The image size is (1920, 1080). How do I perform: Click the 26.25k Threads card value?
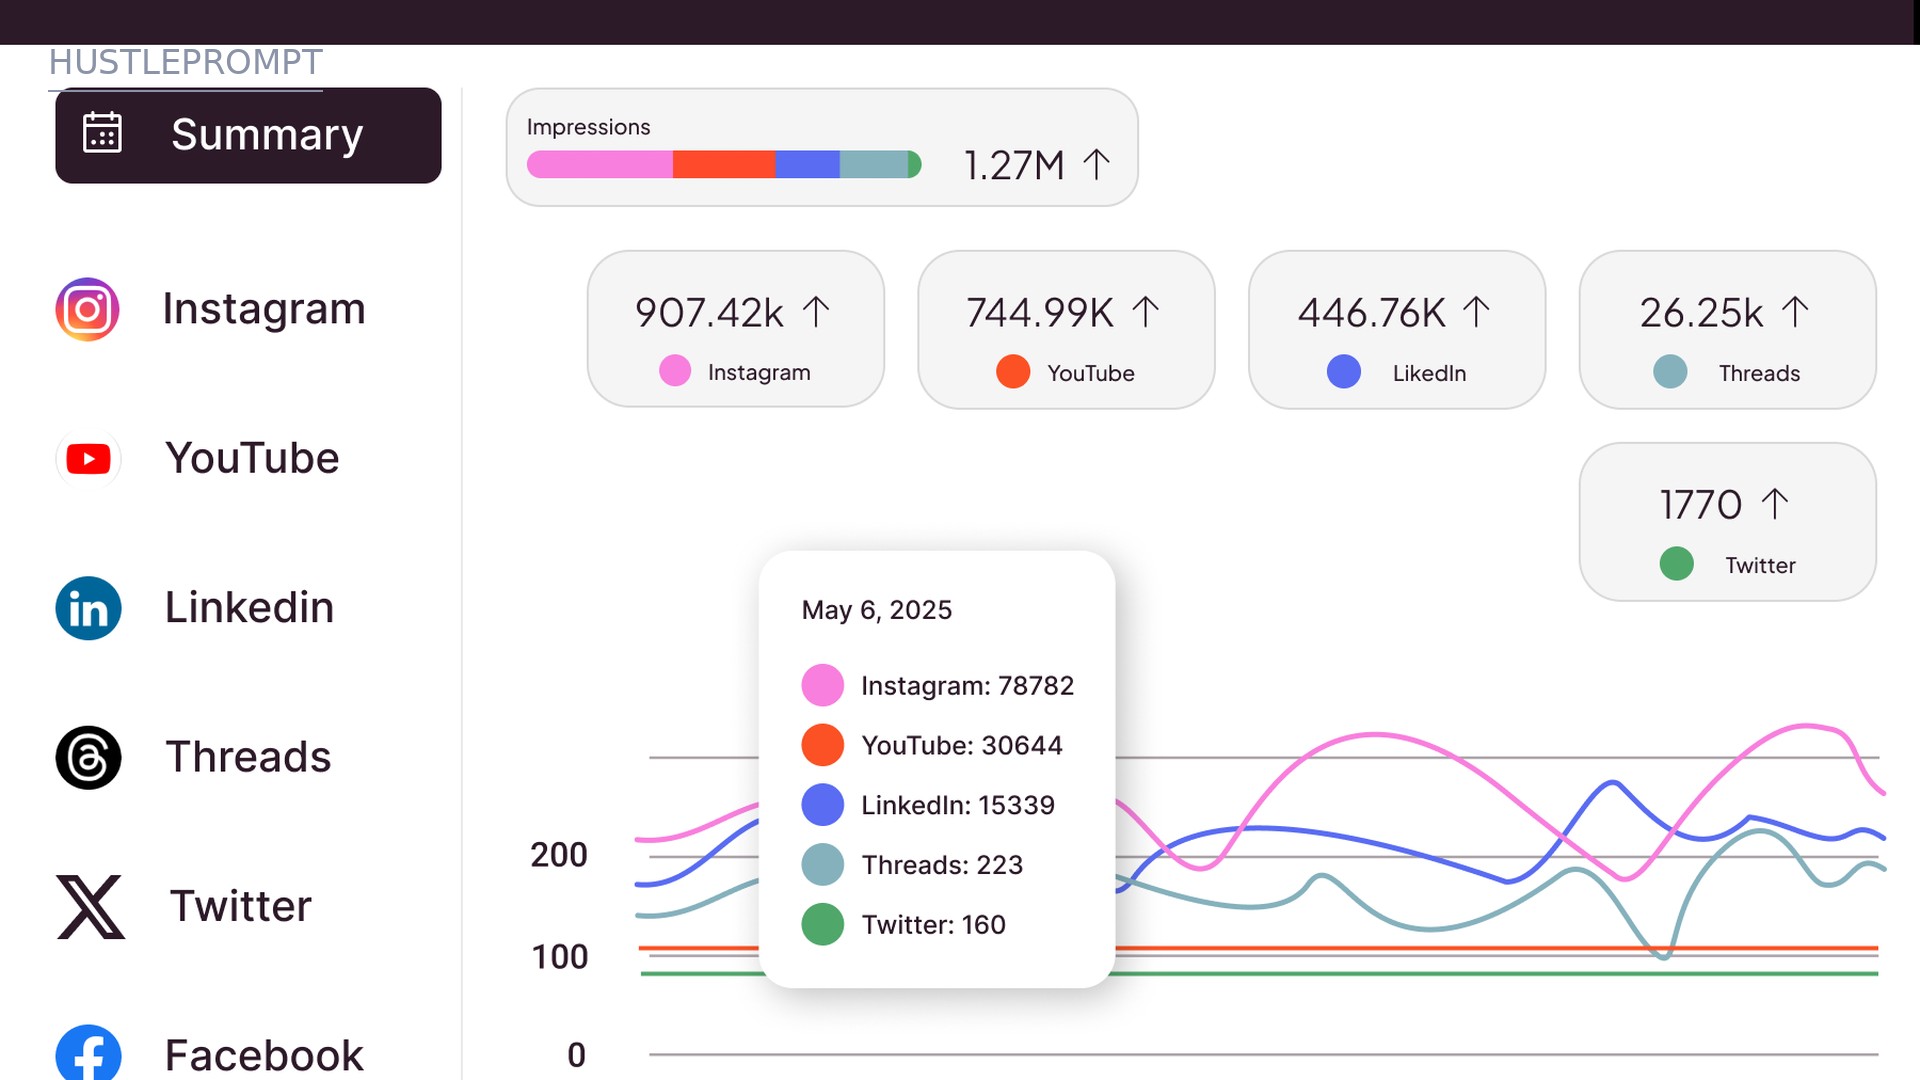click(1702, 313)
